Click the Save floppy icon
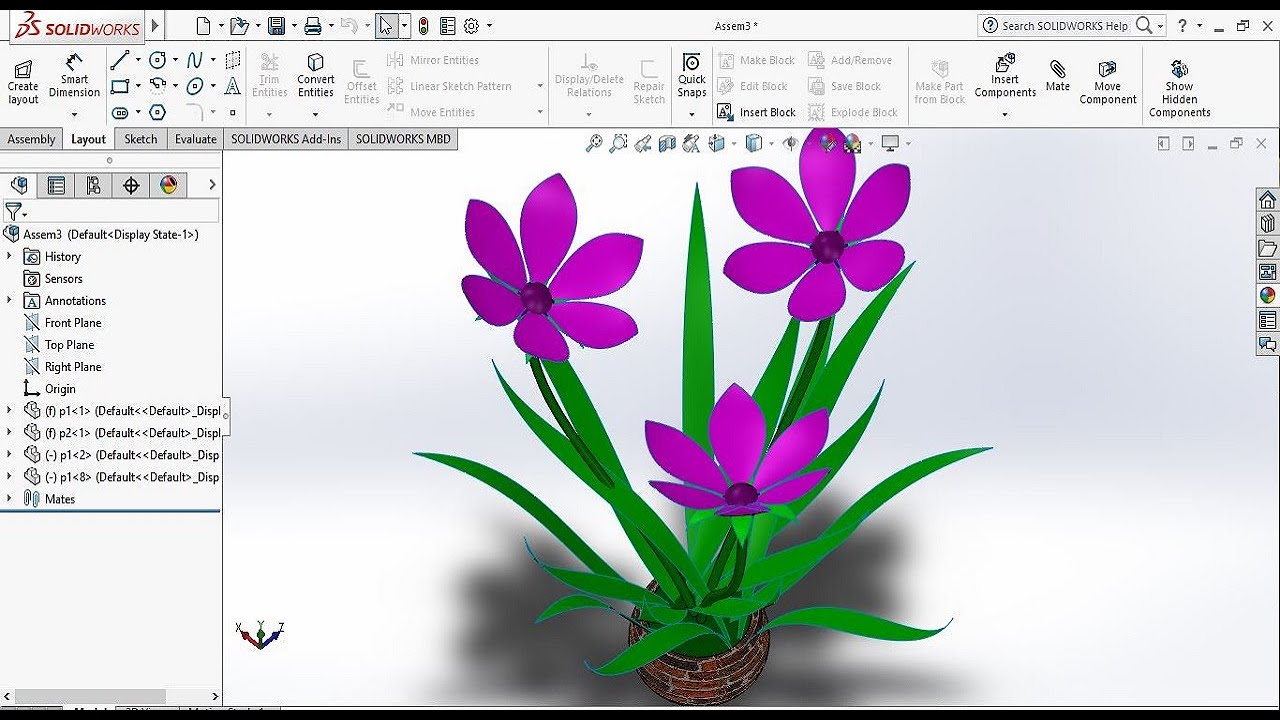1280x720 pixels. [x=277, y=26]
